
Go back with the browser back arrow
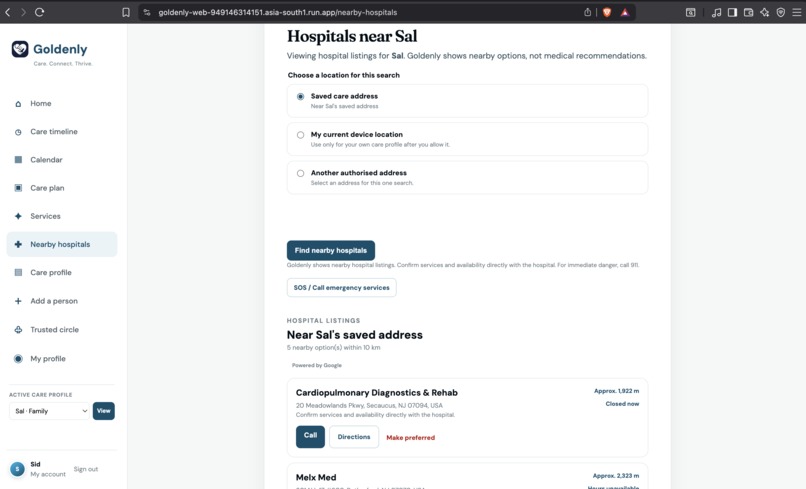[x=8, y=12]
